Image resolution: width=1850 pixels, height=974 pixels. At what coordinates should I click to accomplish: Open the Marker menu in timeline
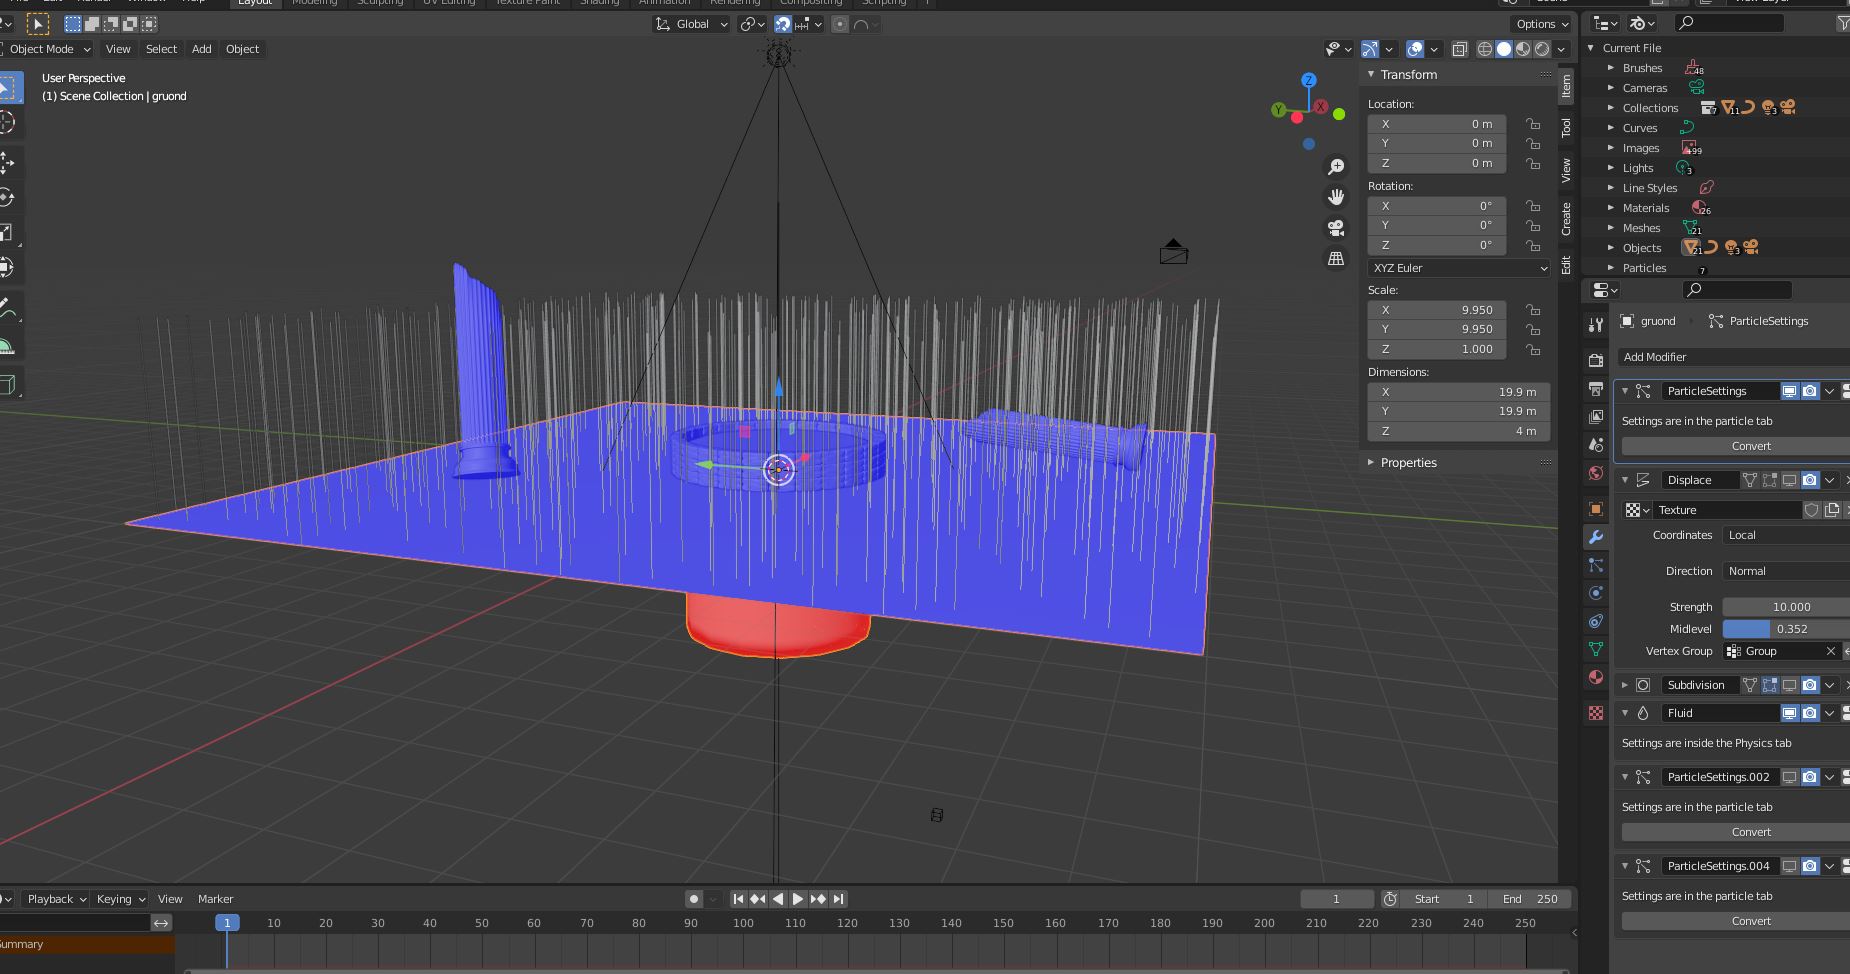pyautogui.click(x=215, y=899)
